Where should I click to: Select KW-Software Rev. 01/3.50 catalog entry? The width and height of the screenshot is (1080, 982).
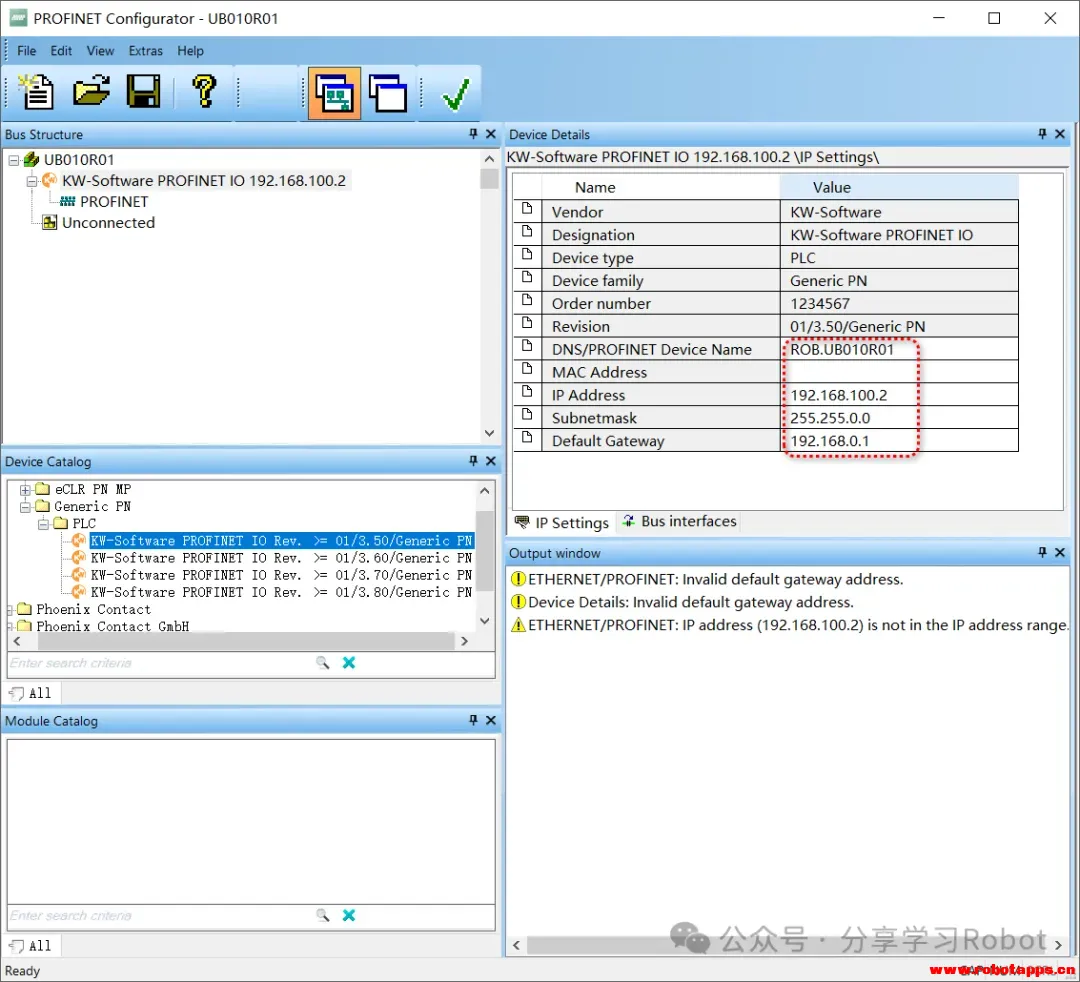tap(282, 541)
